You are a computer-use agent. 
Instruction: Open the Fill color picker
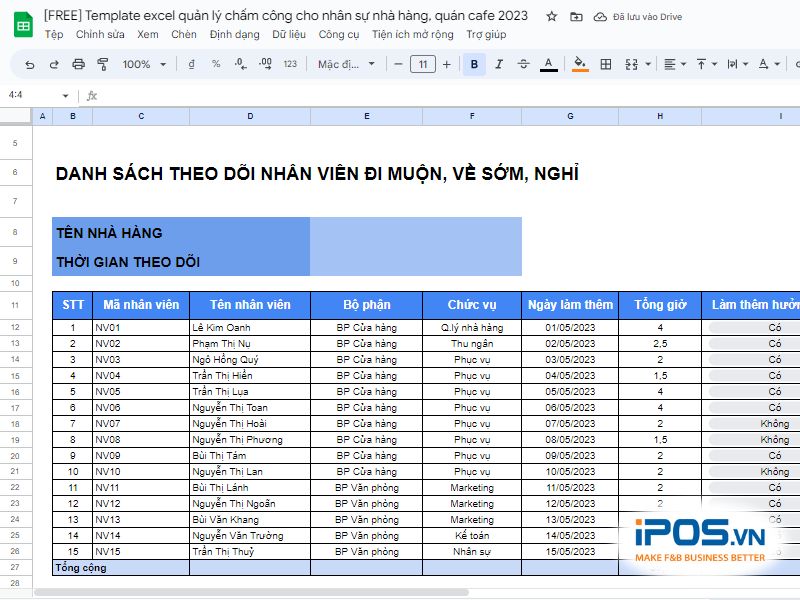tap(579, 64)
